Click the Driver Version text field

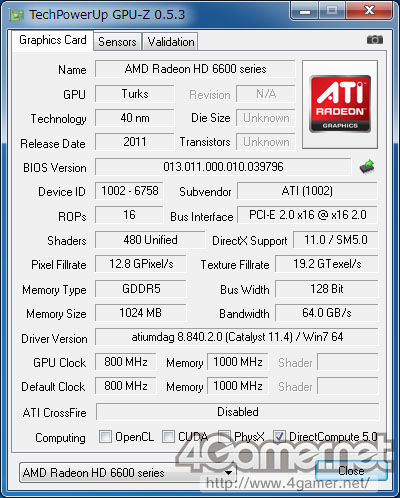tap(237, 337)
